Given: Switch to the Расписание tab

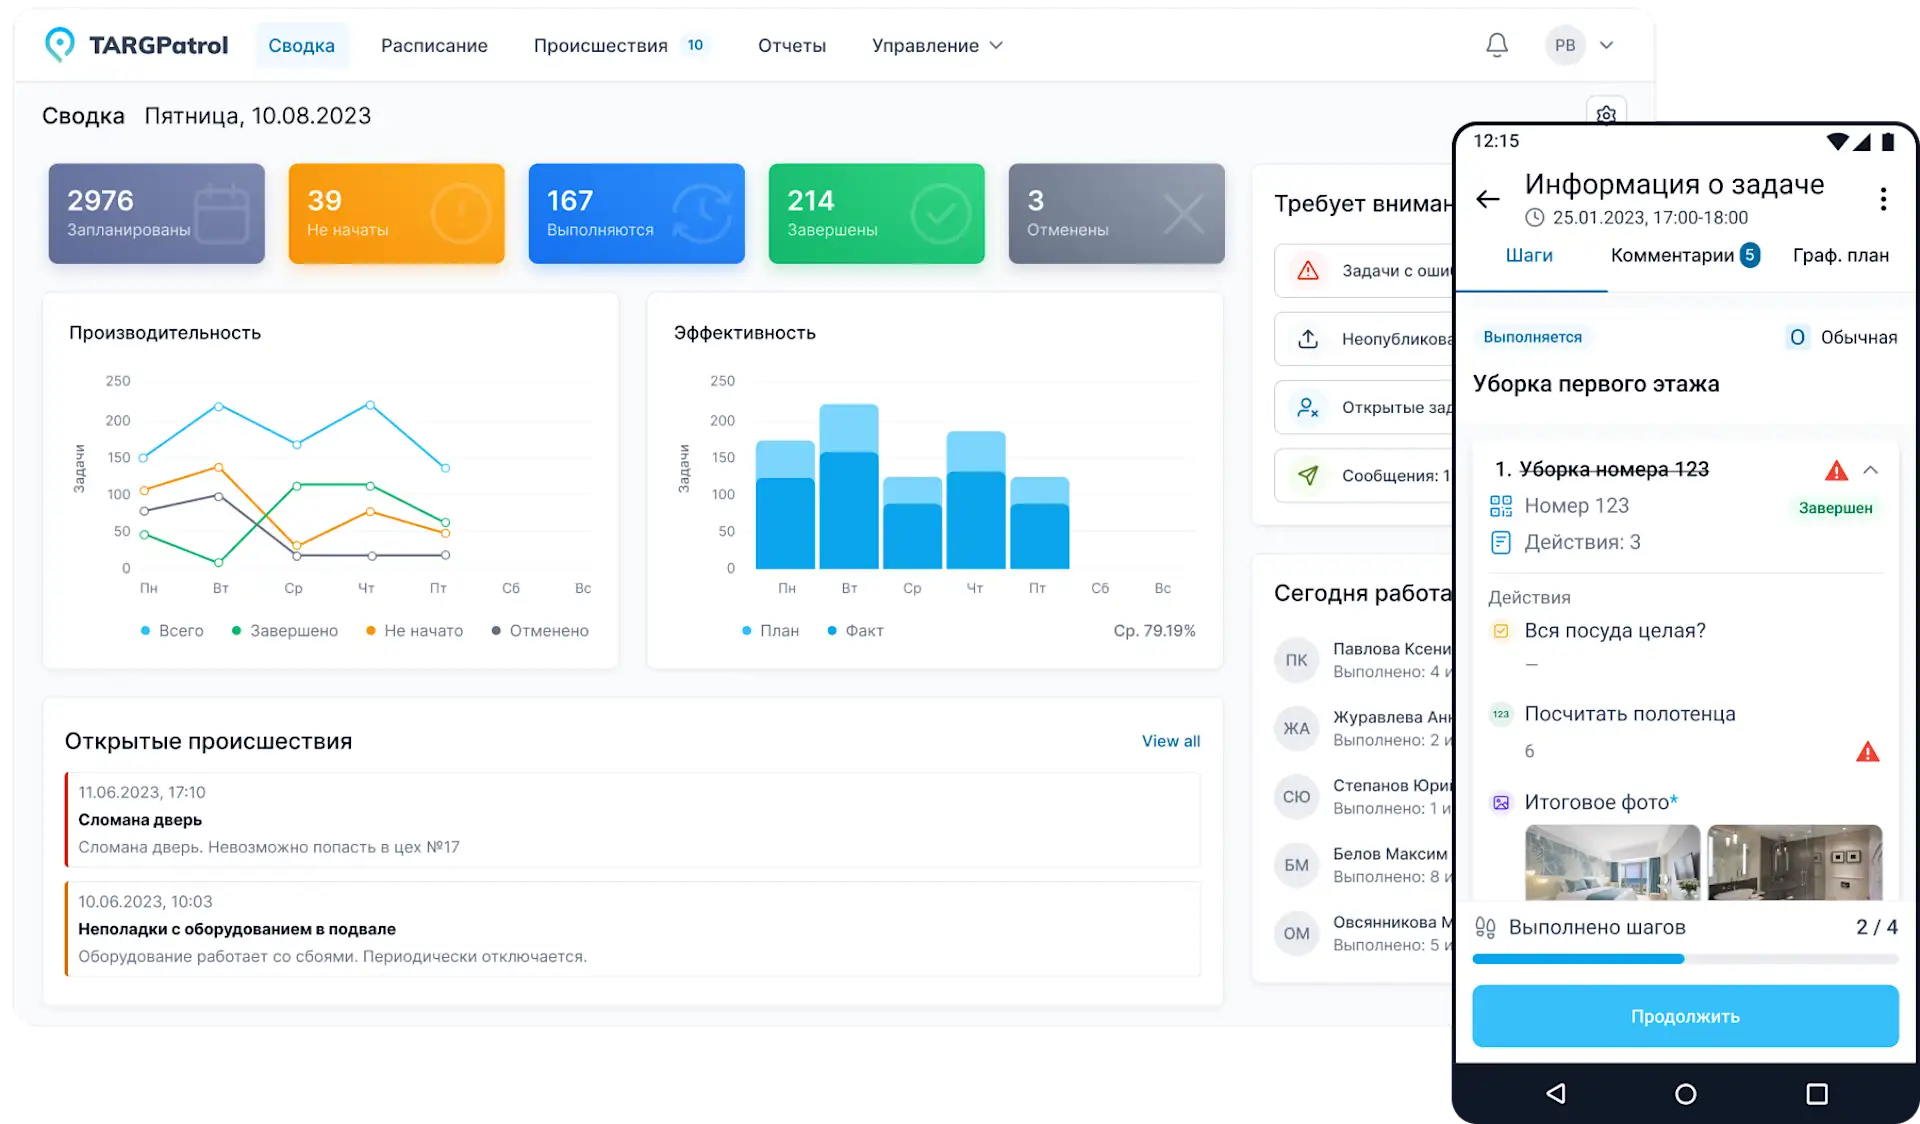Looking at the screenshot, I should [x=434, y=46].
